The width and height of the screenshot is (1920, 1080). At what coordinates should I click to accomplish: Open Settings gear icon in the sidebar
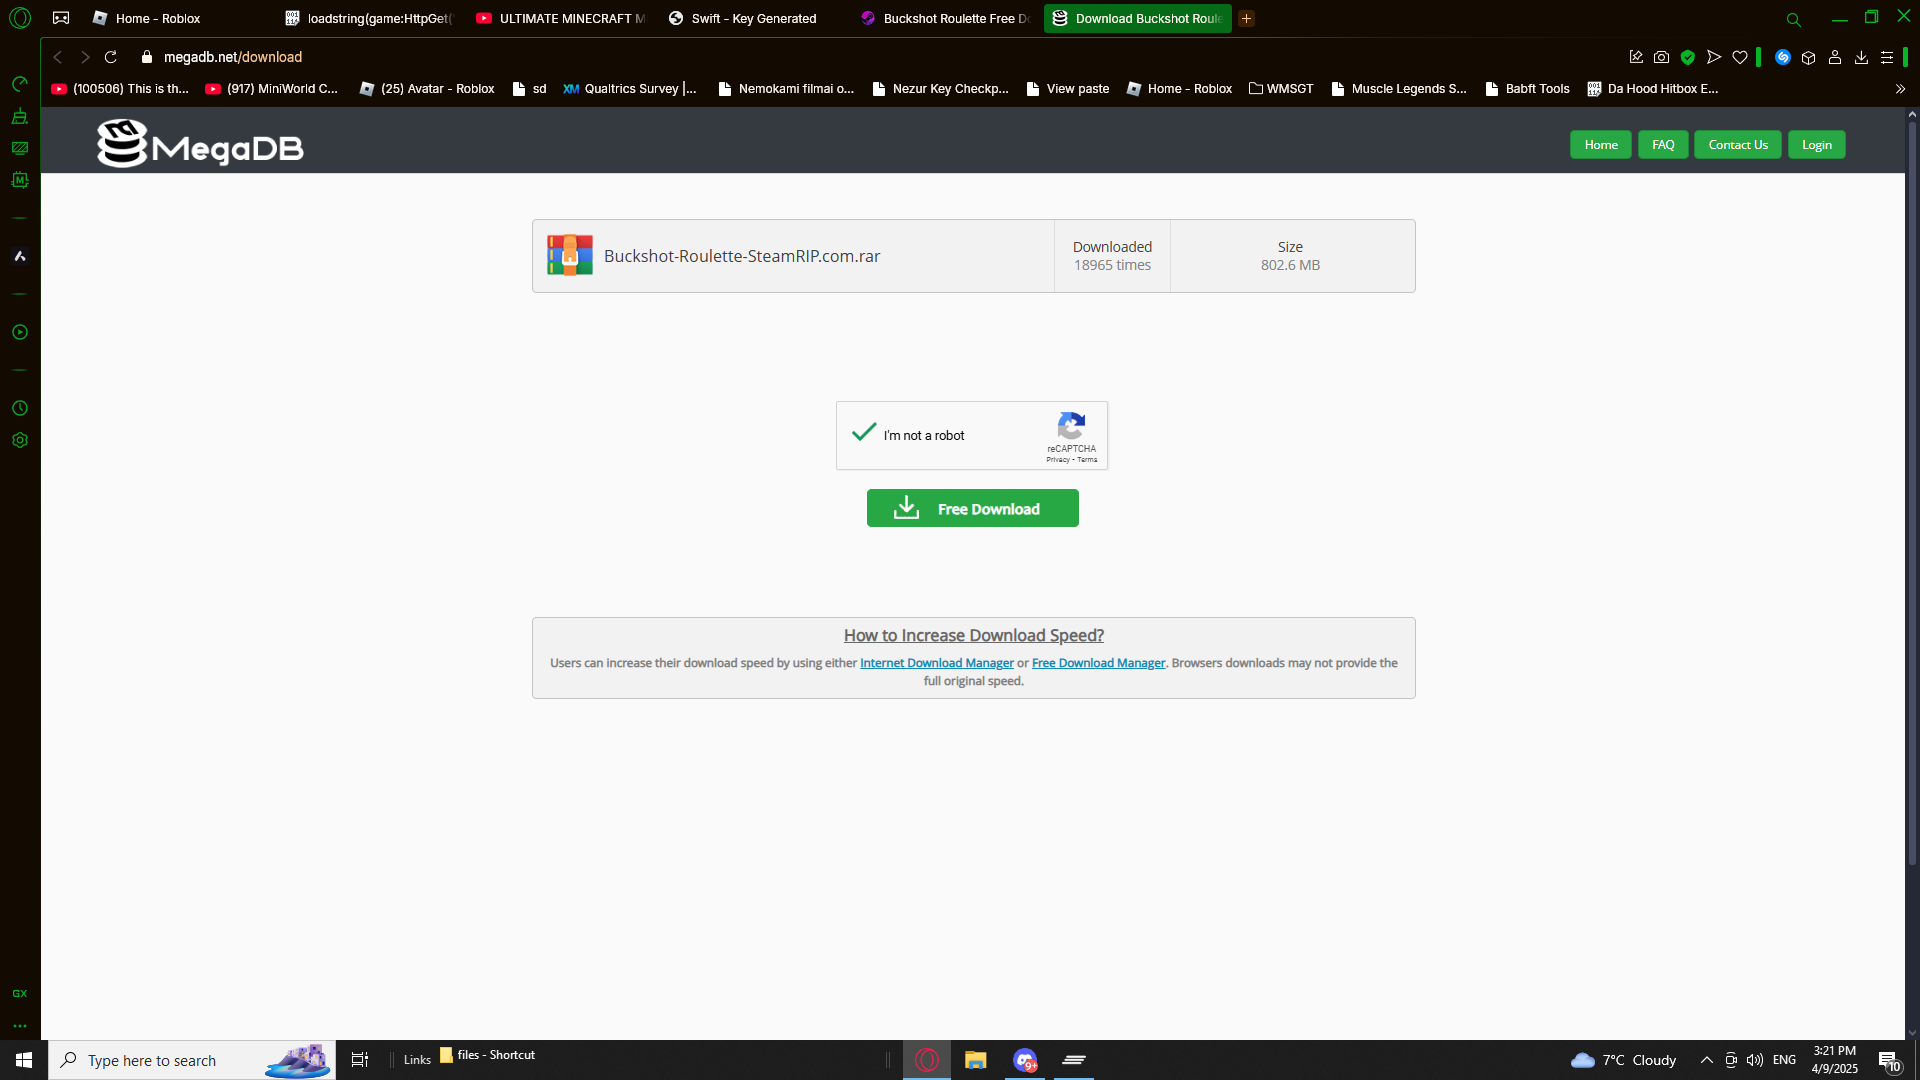[20, 440]
